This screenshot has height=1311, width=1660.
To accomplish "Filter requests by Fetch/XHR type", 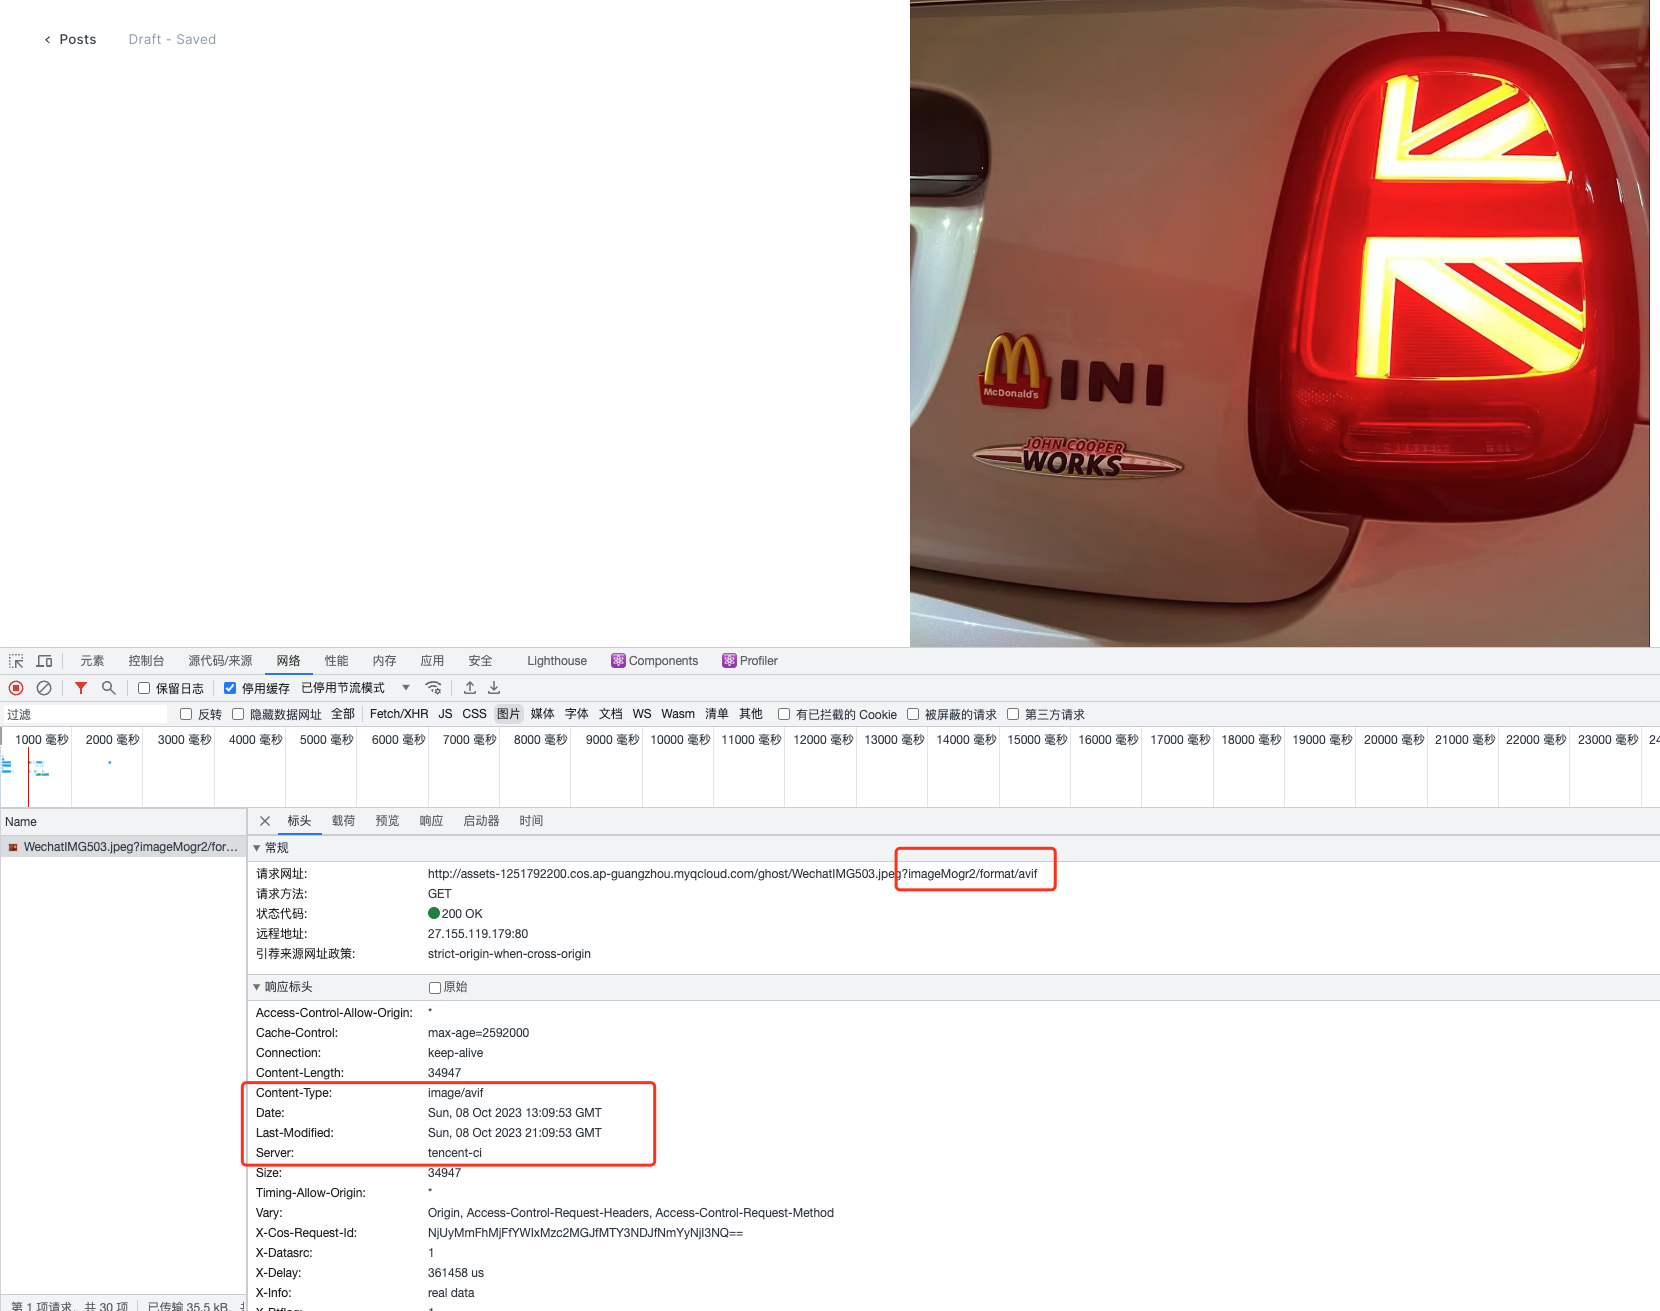I will point(398,714).
